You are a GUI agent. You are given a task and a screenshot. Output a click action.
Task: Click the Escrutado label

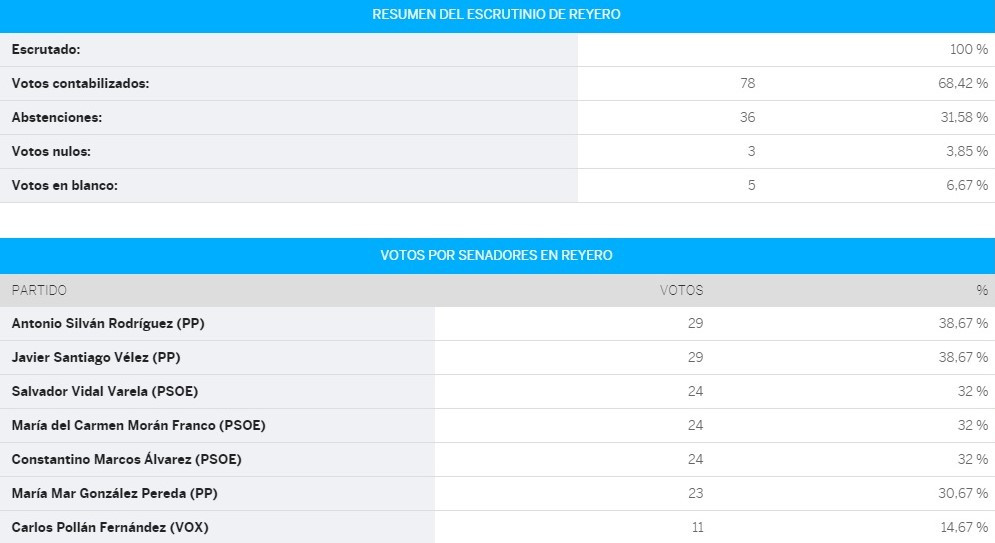click(46, 49)
